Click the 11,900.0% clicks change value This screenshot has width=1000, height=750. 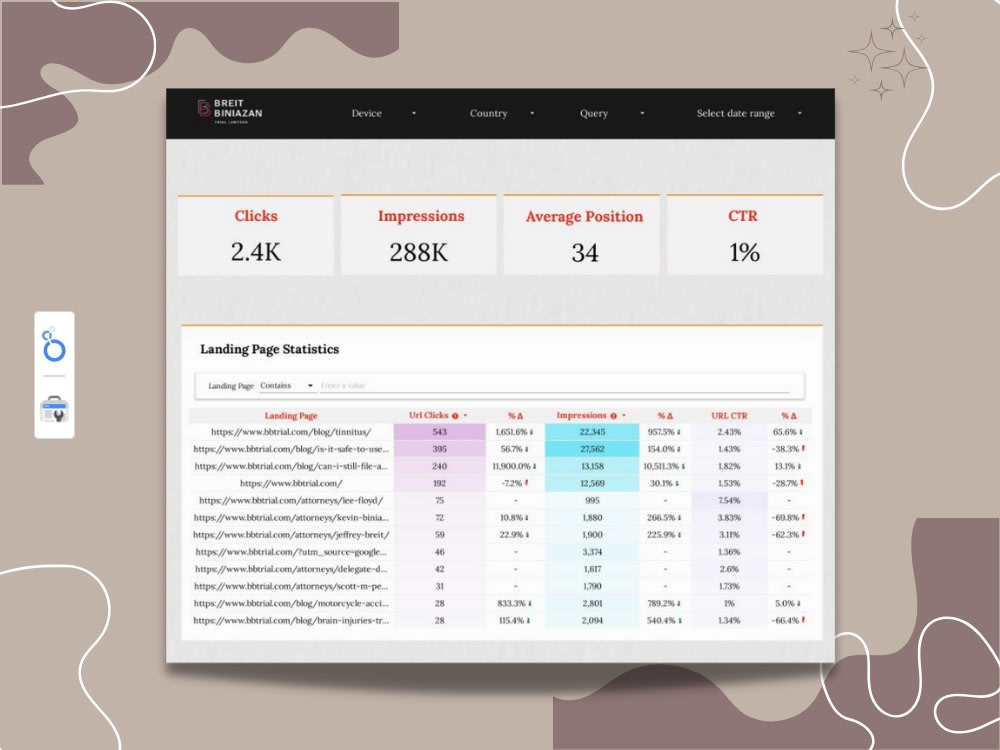point(510,467)
